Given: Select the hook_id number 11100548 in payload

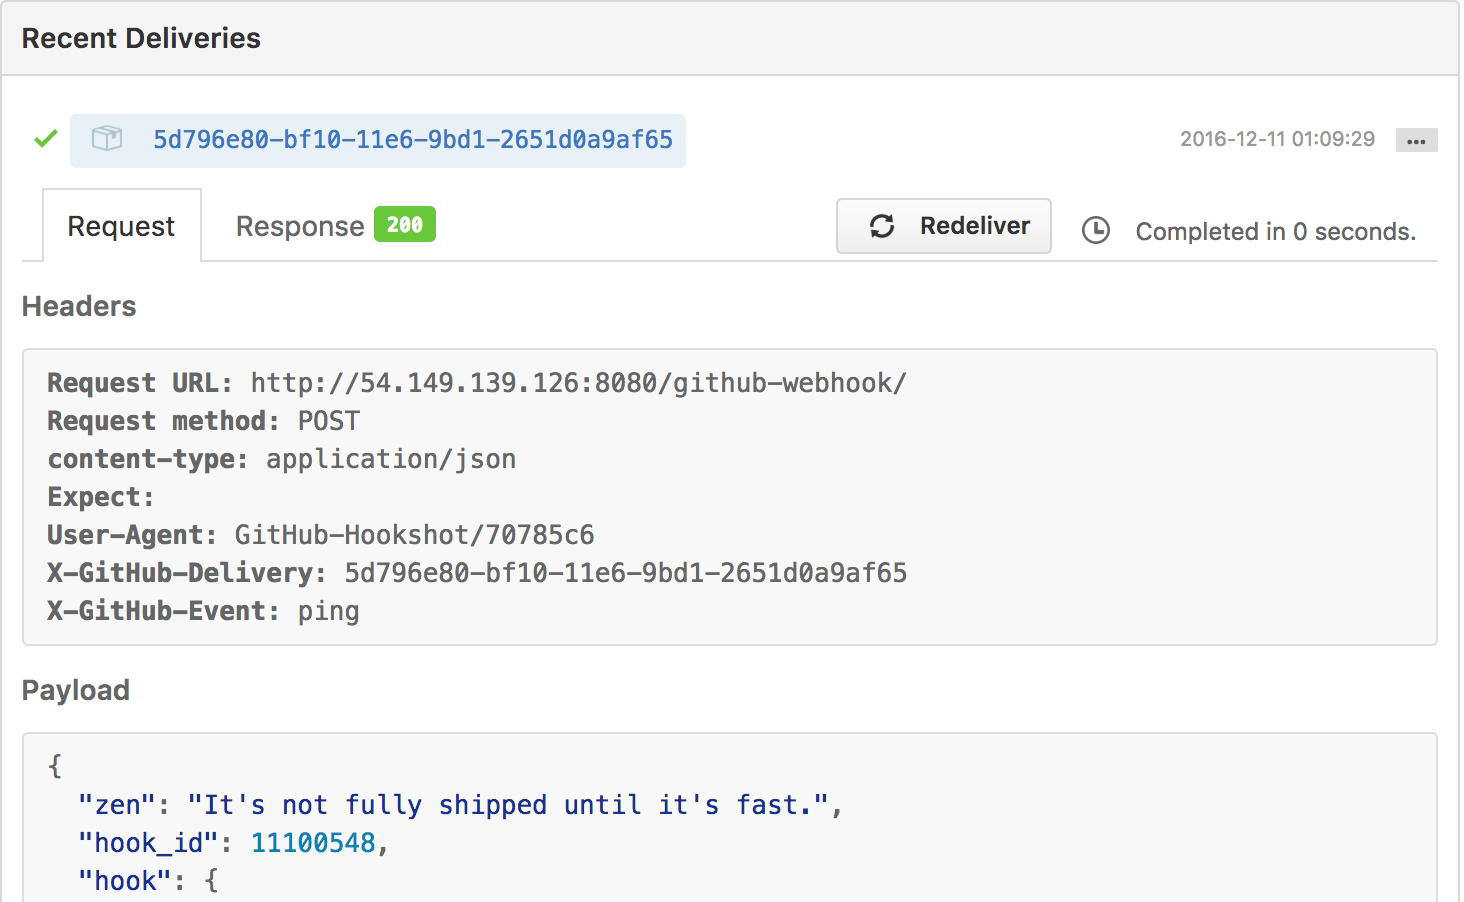Looking at the screenshot, I should (x=315, y=842).
